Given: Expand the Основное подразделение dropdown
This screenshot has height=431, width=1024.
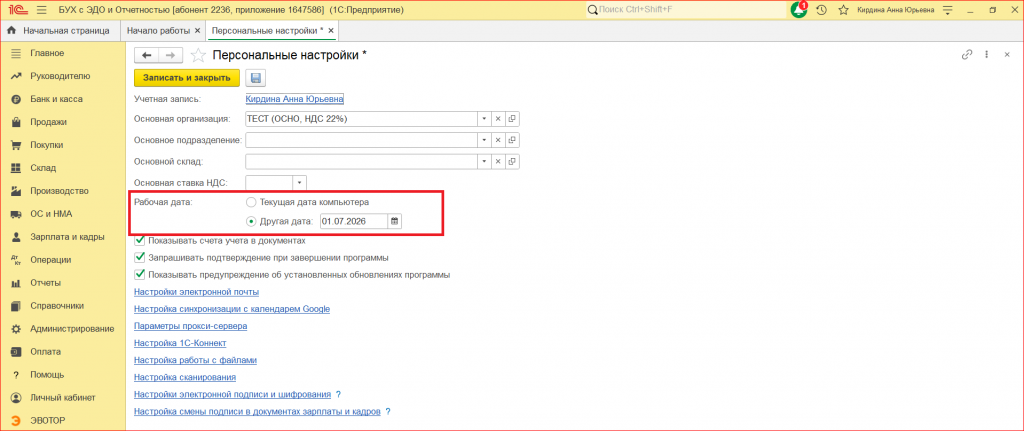Looking at the screenshot, I should pyautogui.click(x=485, y=140).
